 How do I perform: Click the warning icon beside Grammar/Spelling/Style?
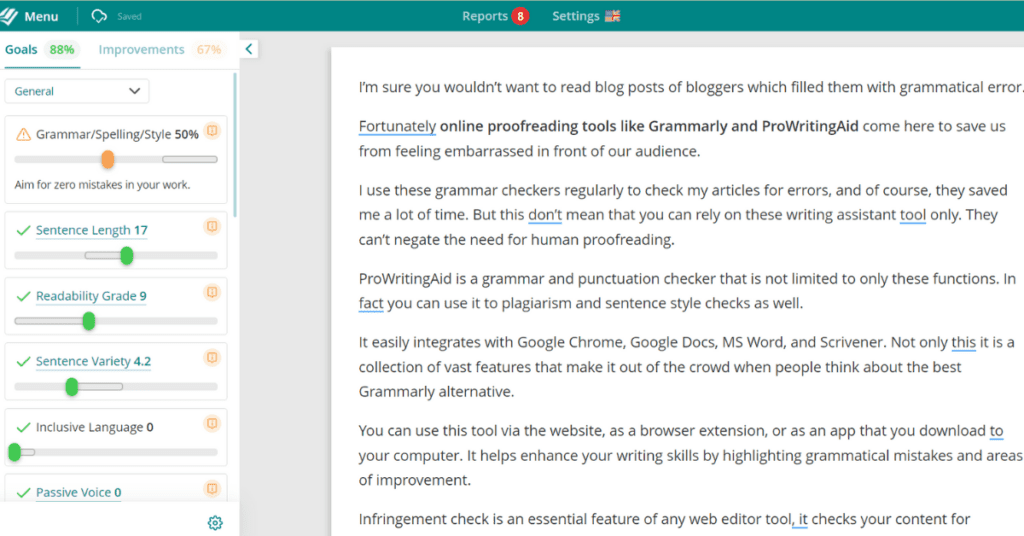[x=24, y=134]
